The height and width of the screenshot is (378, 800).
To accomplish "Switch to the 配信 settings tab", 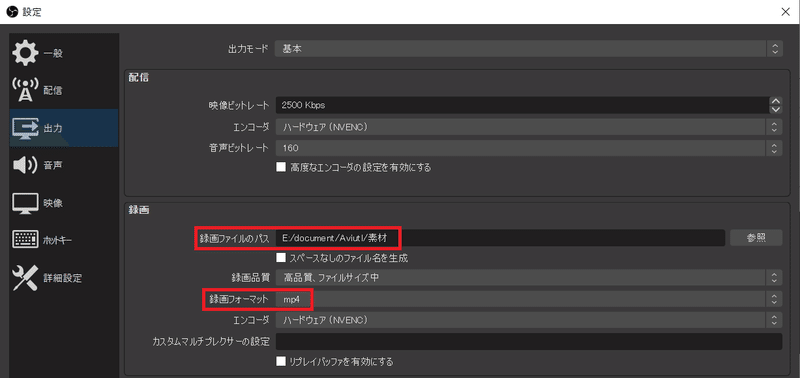I will click(x=64, y=90).
